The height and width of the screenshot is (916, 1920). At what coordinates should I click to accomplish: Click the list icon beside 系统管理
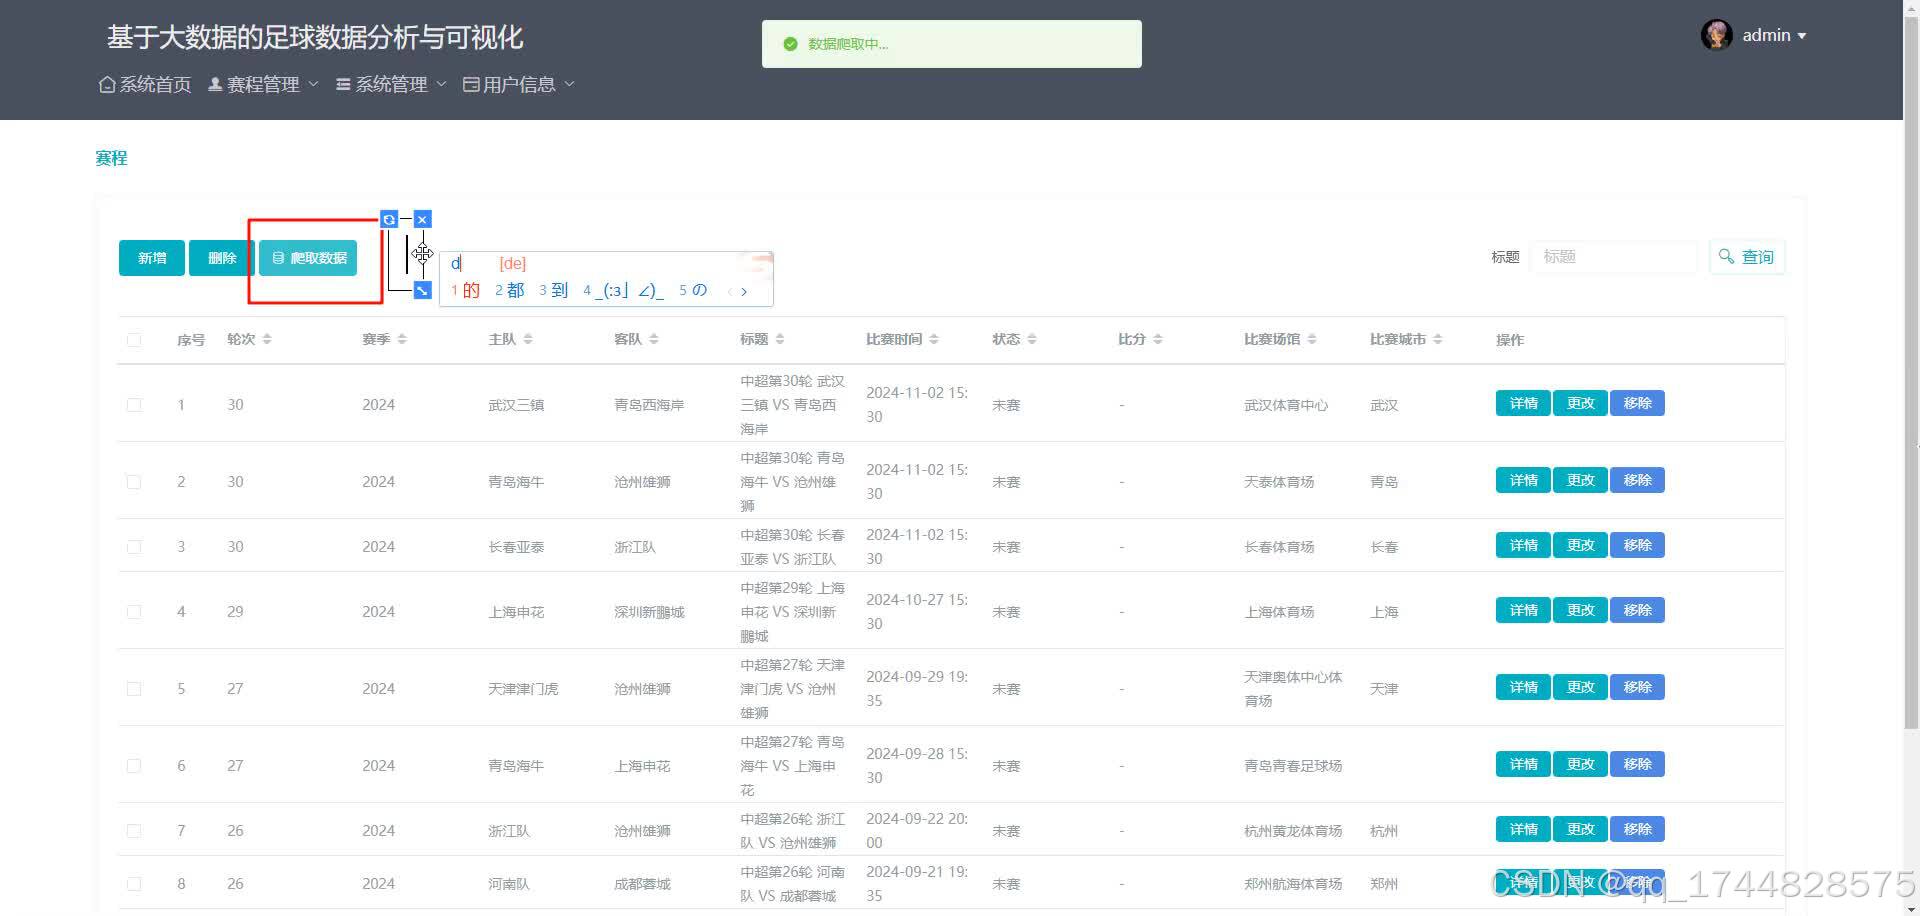[x=343, y=85]
